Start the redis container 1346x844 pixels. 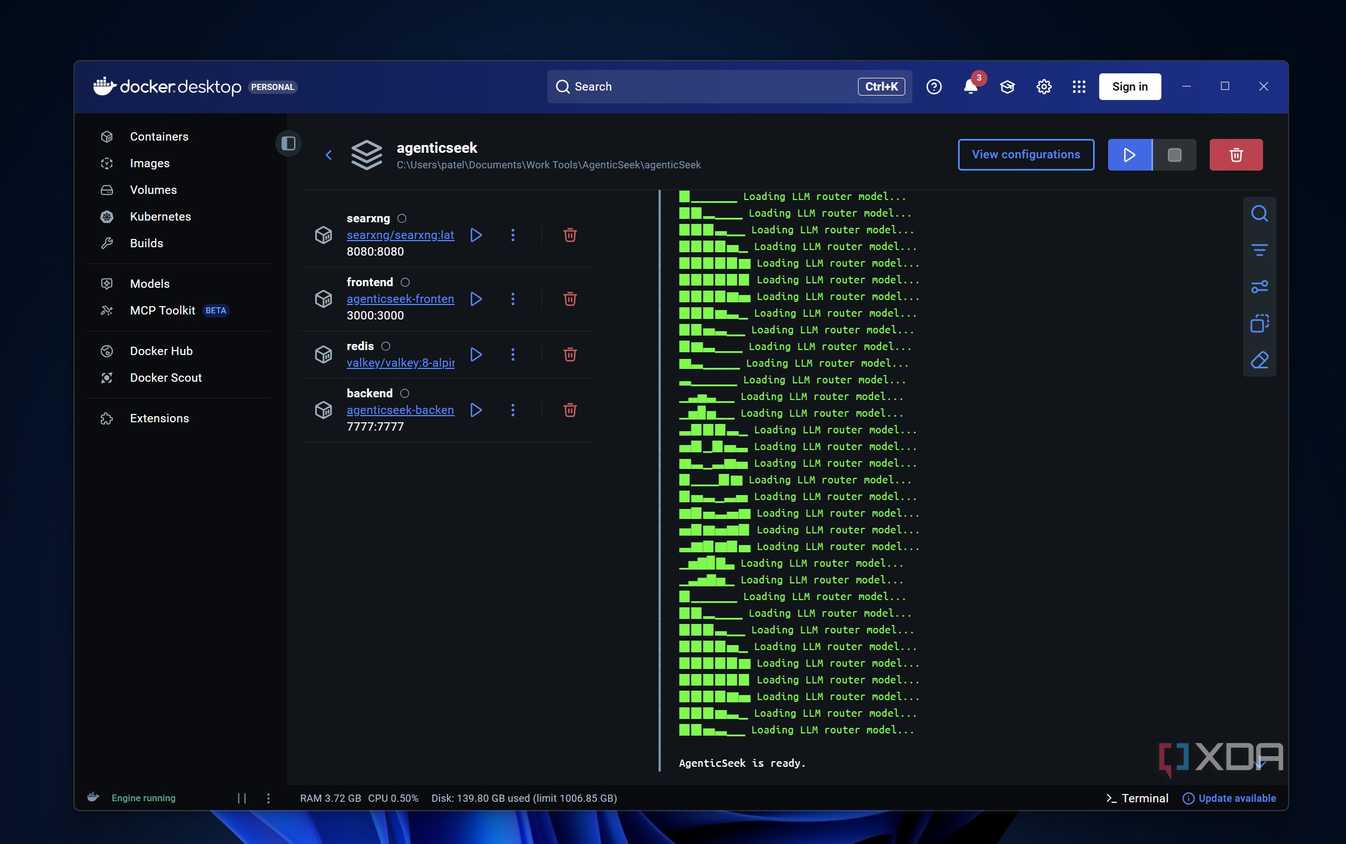coord(476,355)
